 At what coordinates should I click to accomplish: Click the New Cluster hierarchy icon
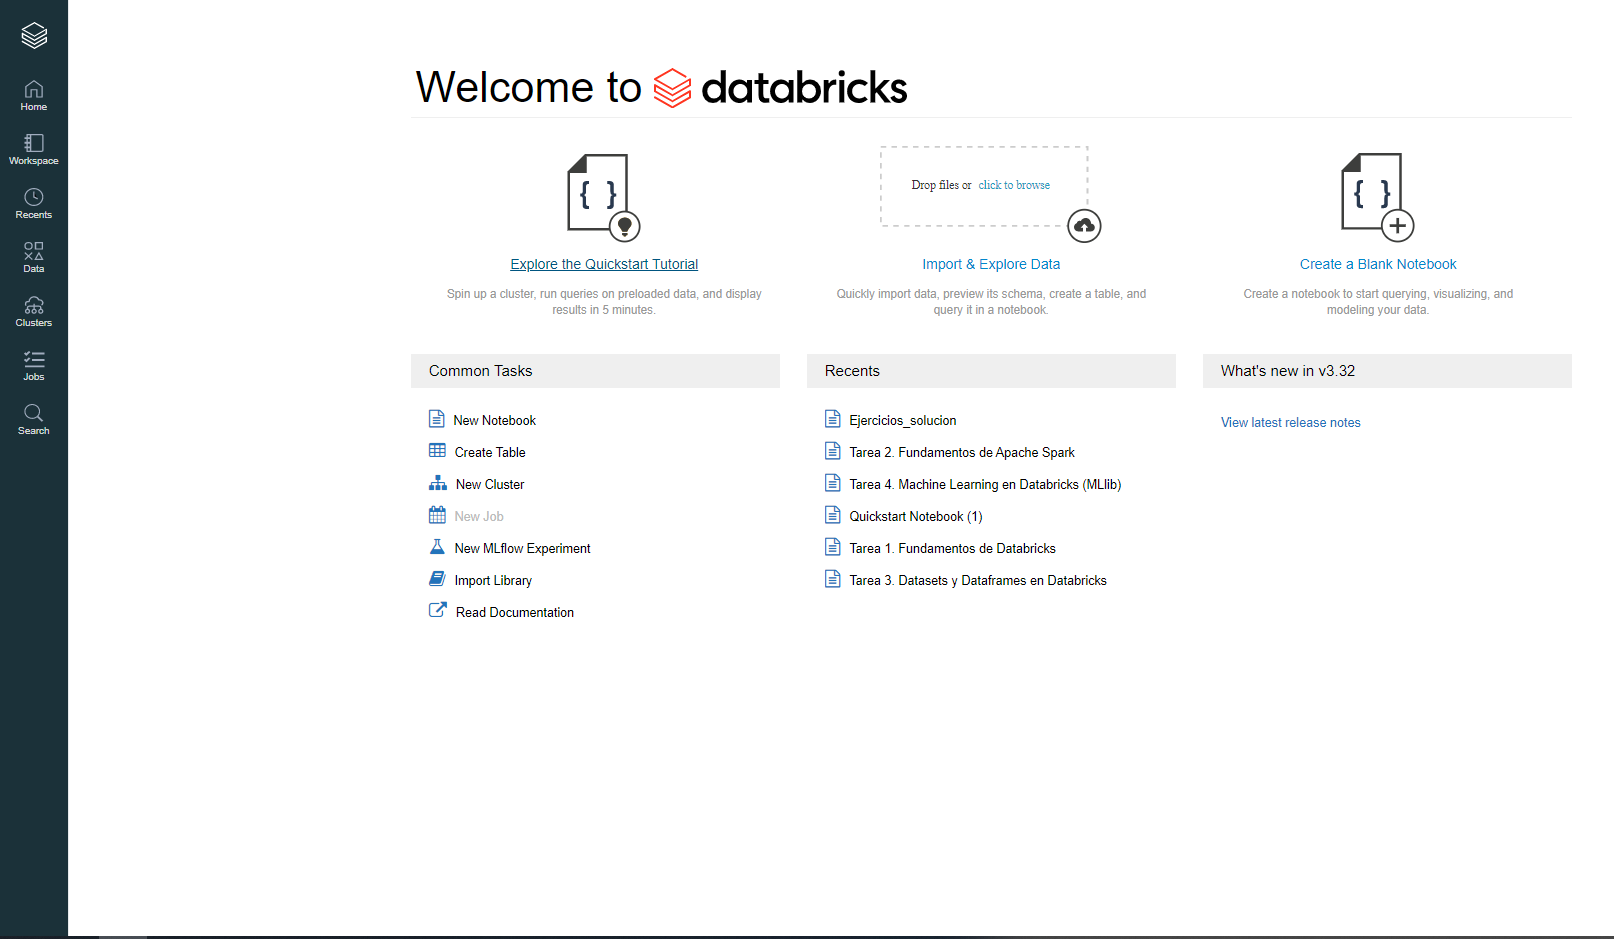438,483
